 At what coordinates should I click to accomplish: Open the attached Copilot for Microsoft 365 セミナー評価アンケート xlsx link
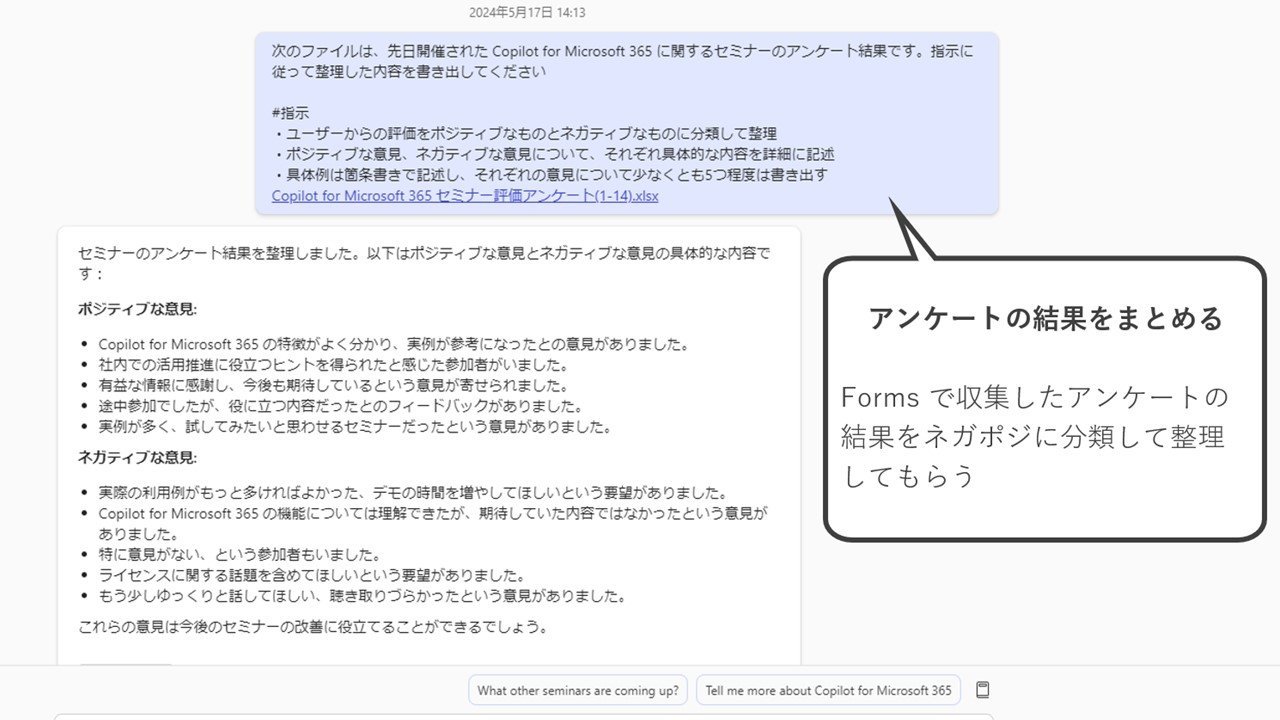465,196
